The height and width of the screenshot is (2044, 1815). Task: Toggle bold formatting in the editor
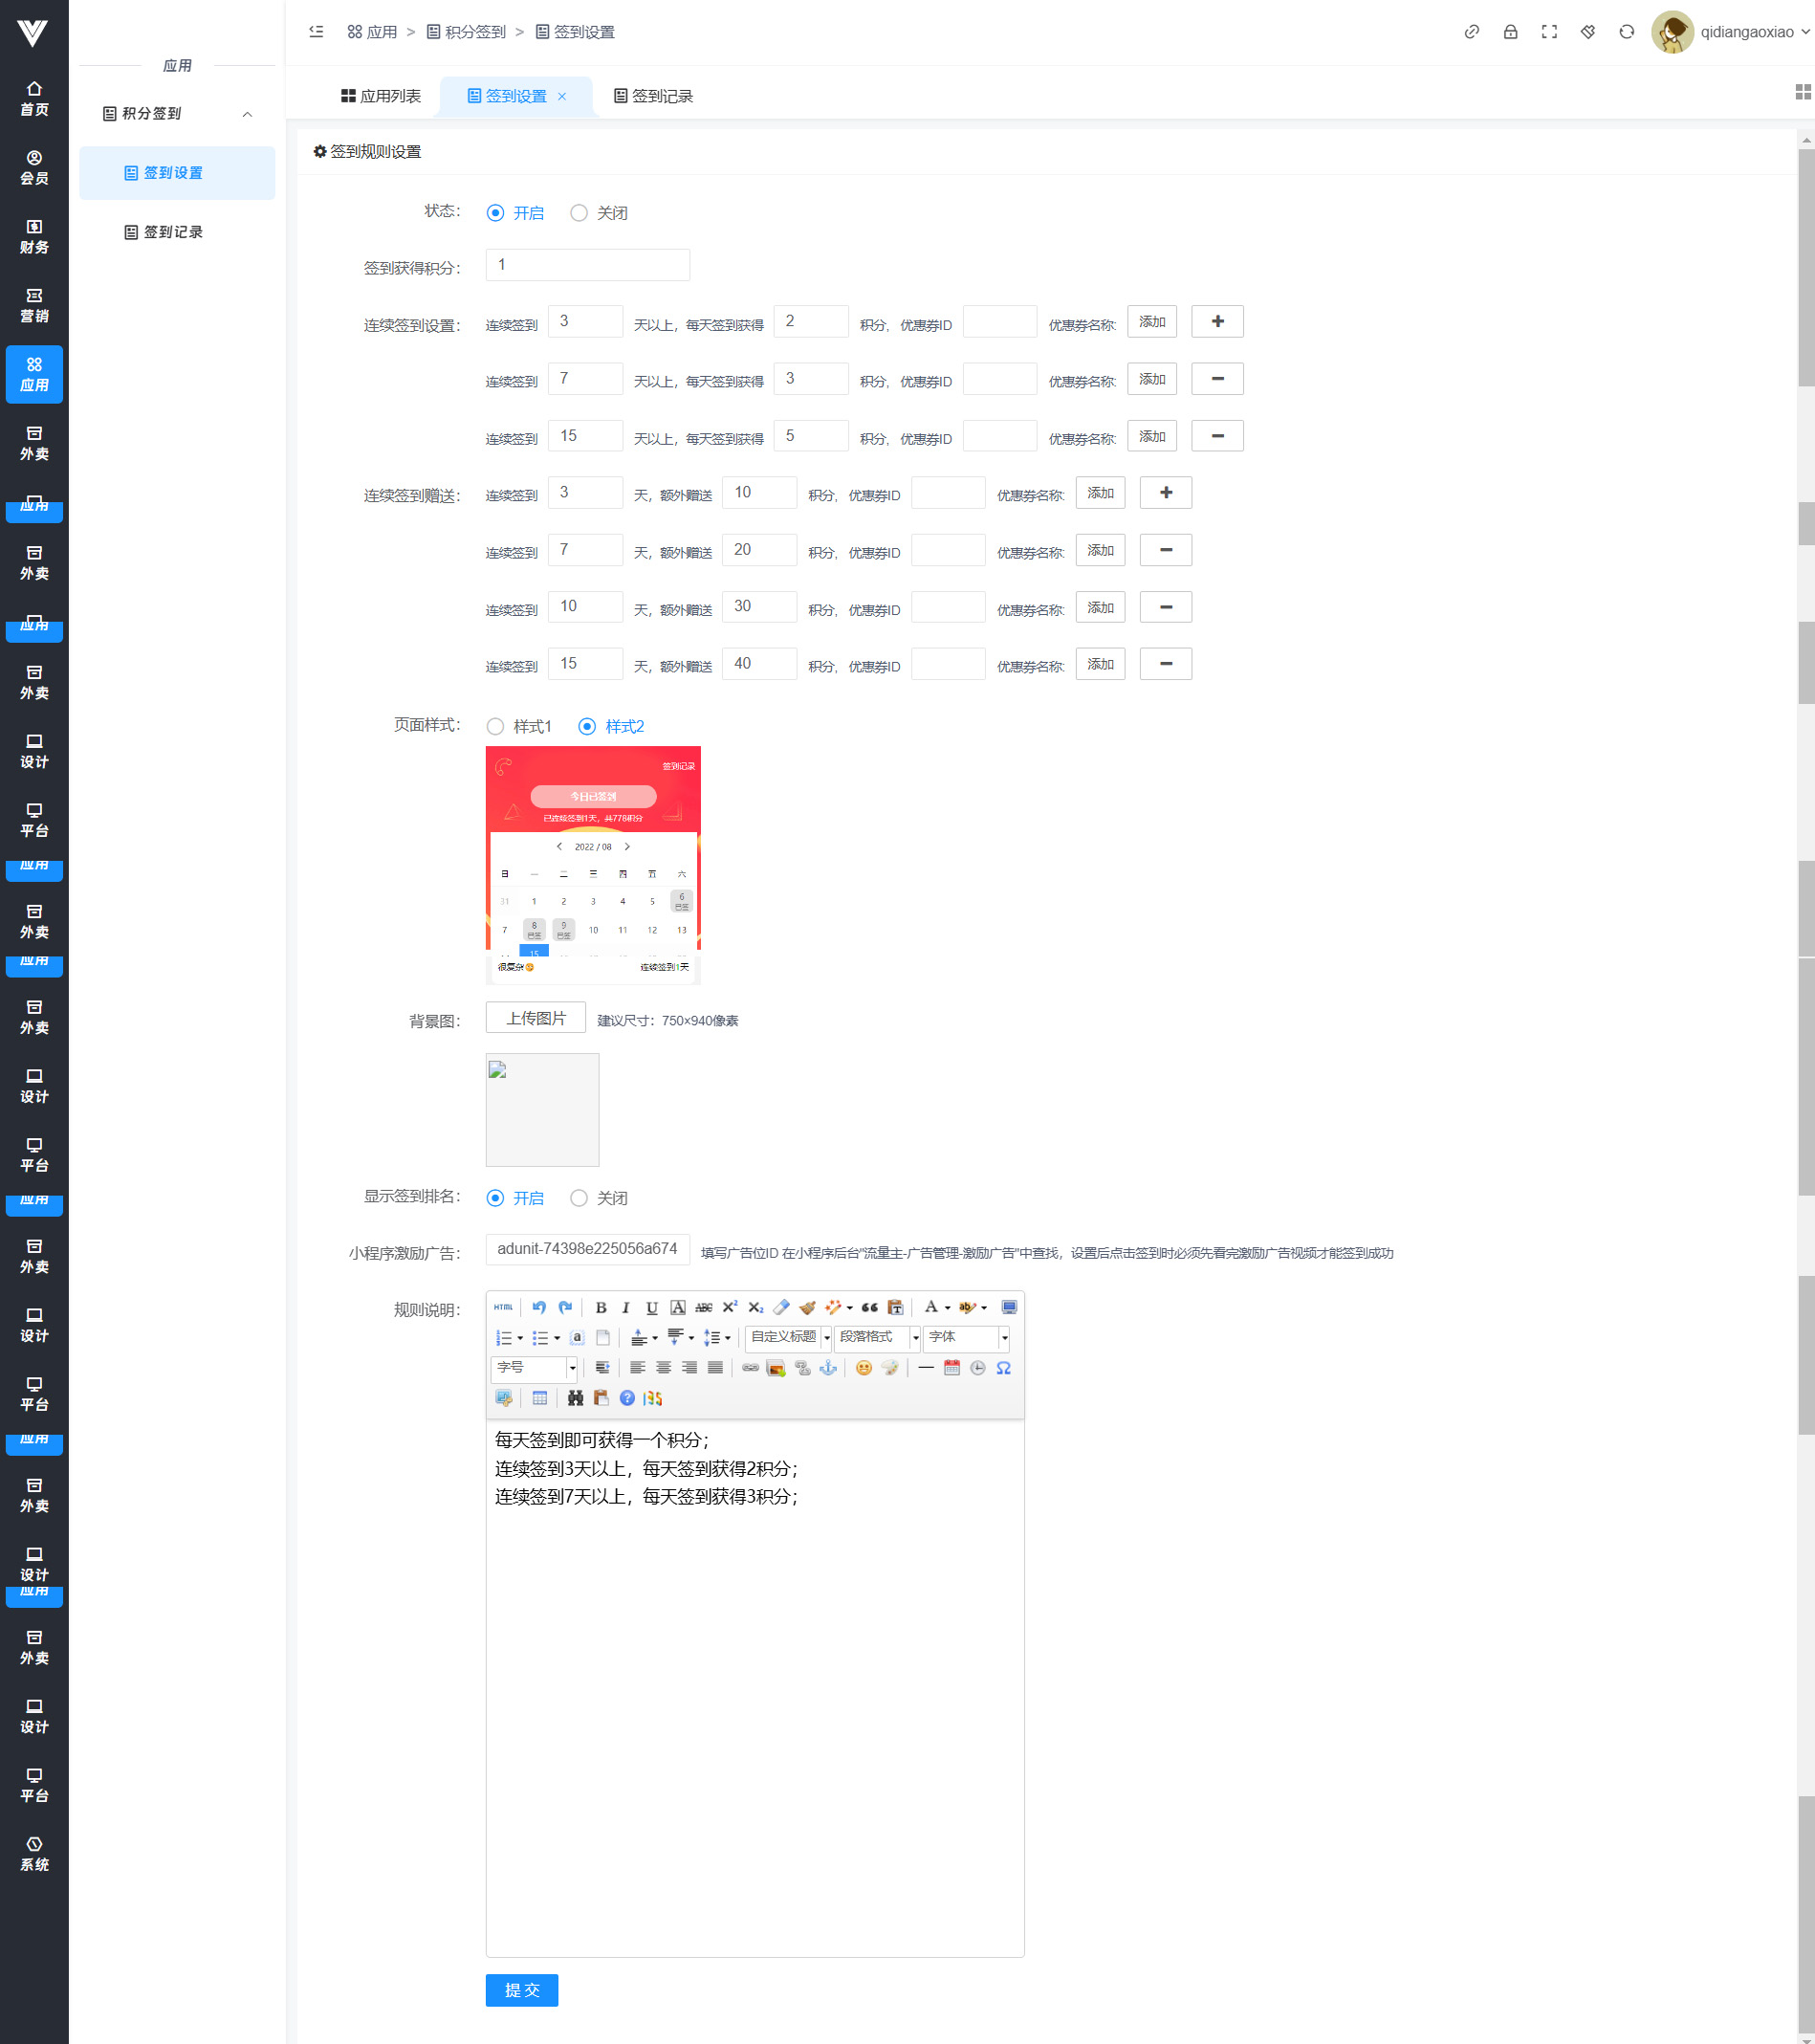(x=601, y=1307)
